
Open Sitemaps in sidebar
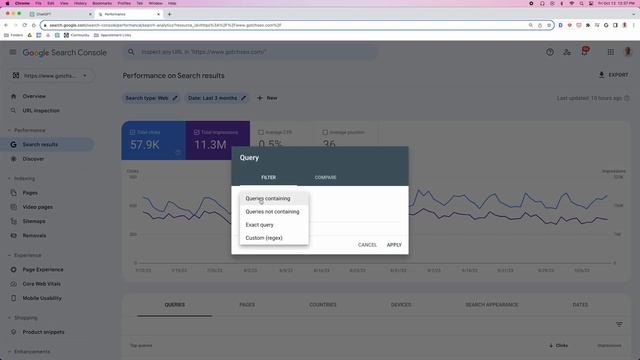(34, 221)
